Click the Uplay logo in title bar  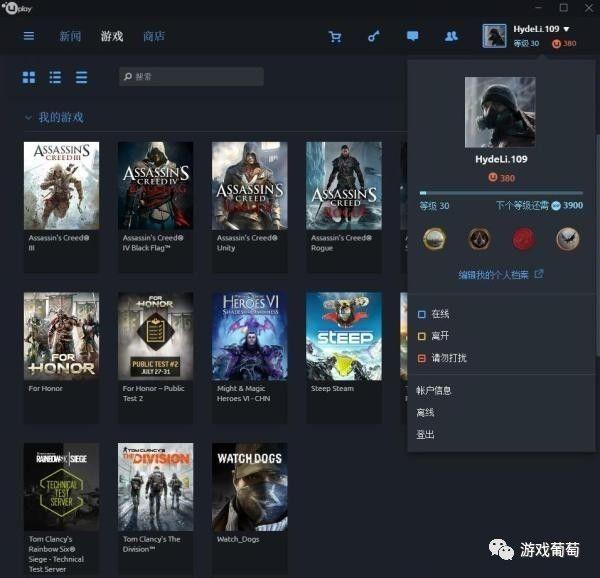(17, 8)
